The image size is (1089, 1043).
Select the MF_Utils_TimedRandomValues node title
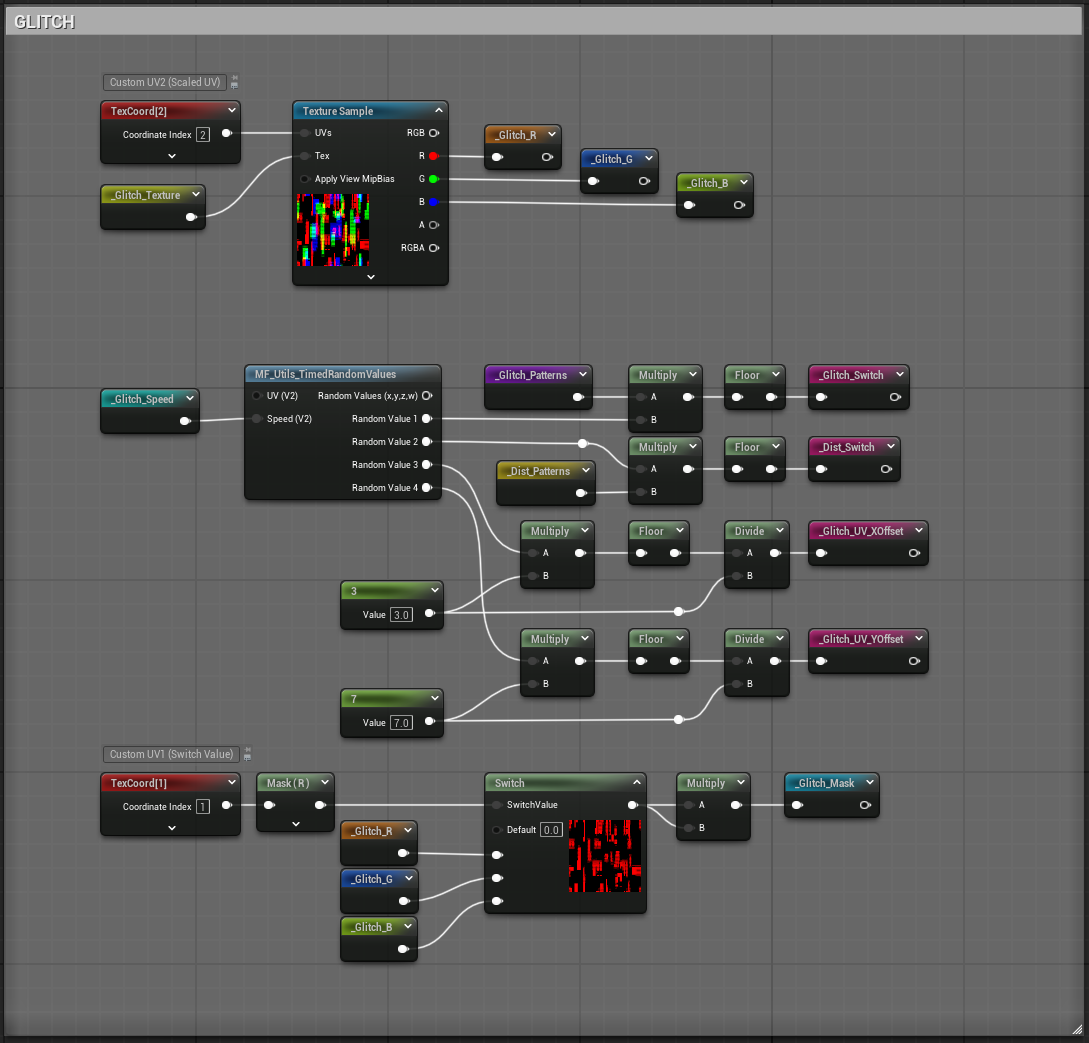pyautogui.click(x=325, y=374)
